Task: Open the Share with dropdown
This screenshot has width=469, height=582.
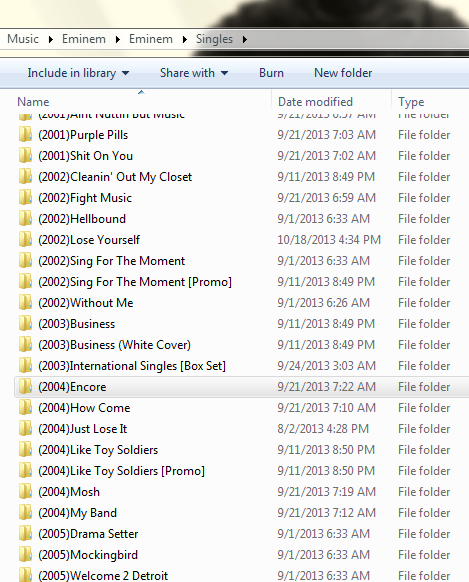Action: (x=194, y=73)
